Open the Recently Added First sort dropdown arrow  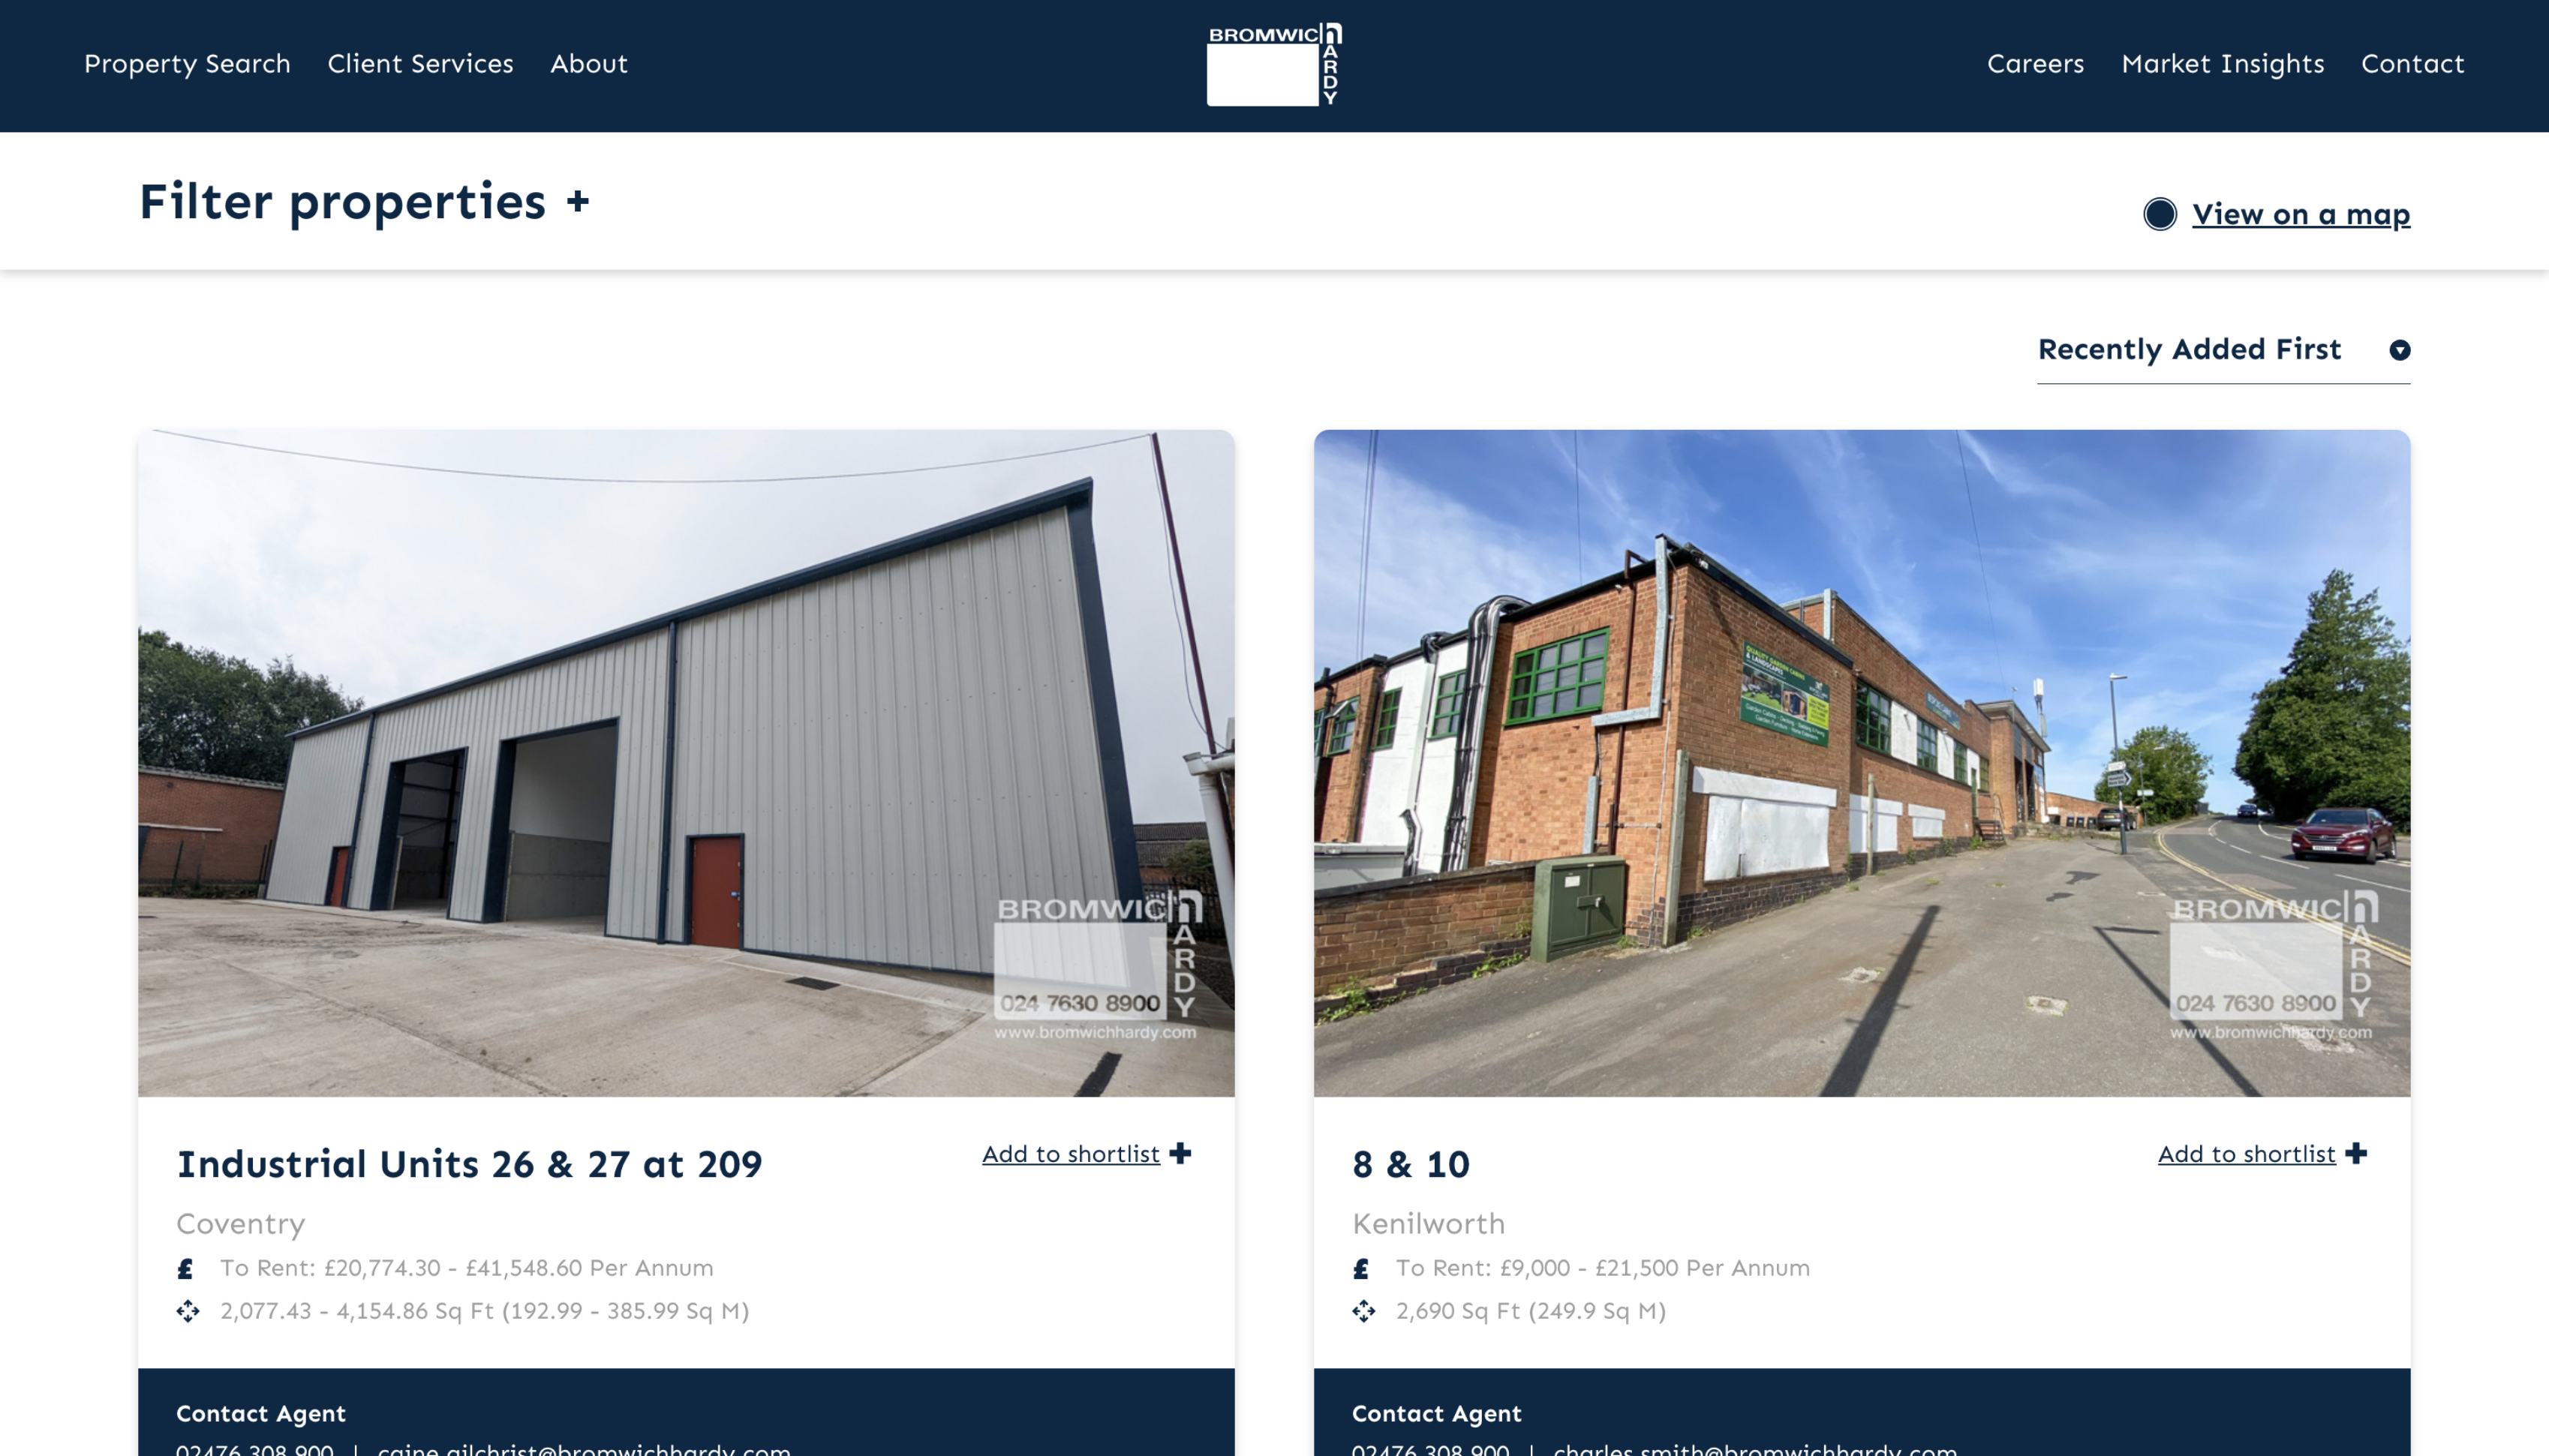2399,350
